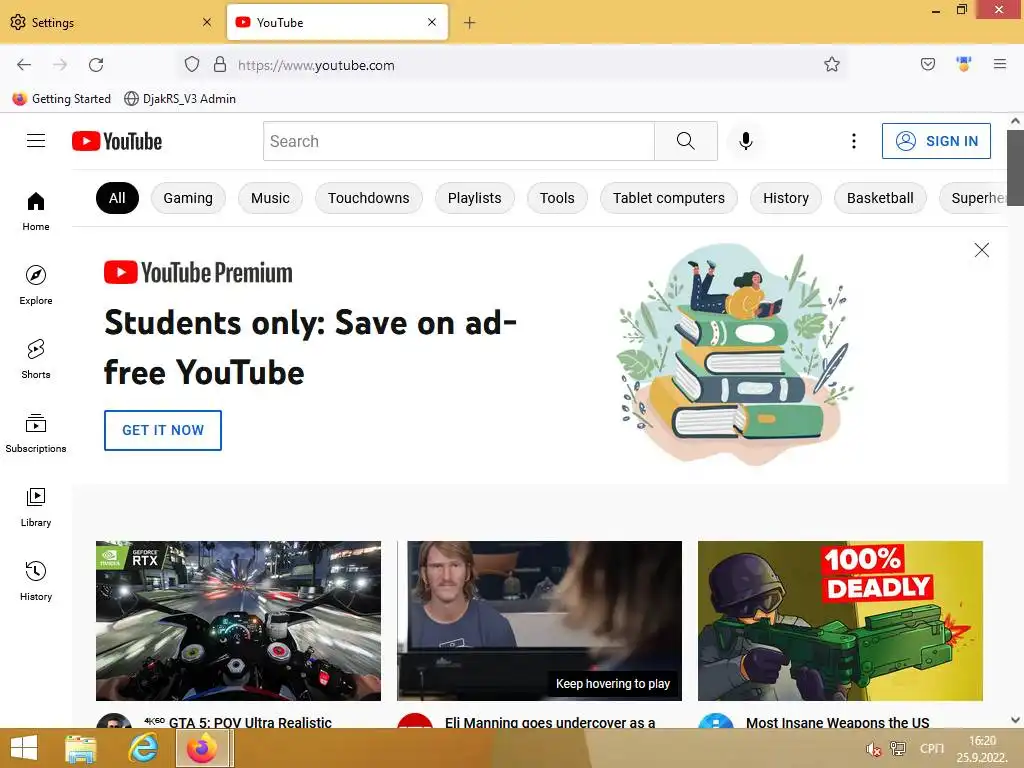Click GET IT NOW button
Viewport: 1024px width, 768px height.
[163, 430]
